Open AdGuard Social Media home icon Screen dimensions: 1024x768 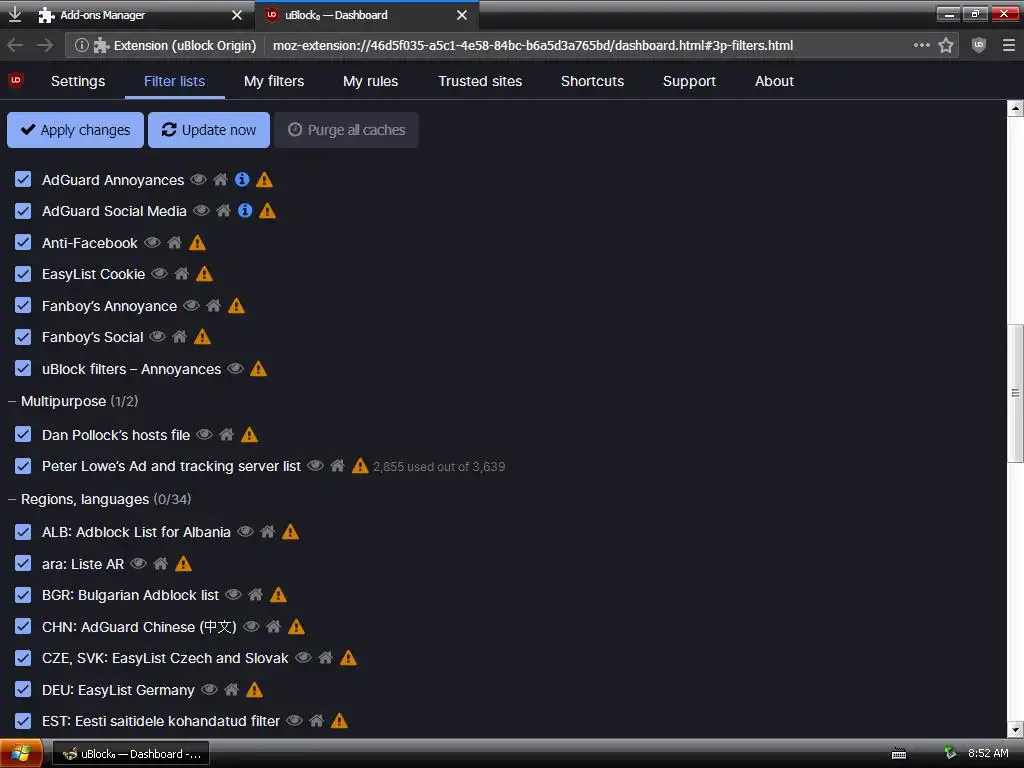click(x=223, y=210)
